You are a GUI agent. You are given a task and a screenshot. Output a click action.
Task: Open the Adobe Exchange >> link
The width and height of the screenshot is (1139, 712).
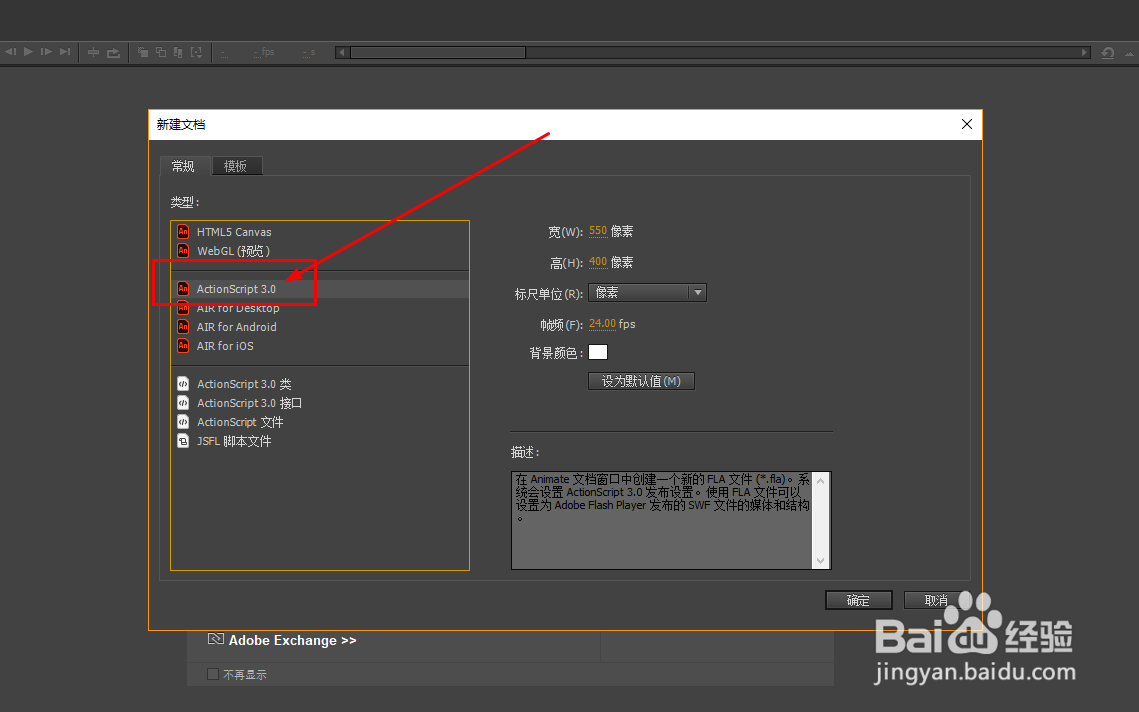point(293,641)
